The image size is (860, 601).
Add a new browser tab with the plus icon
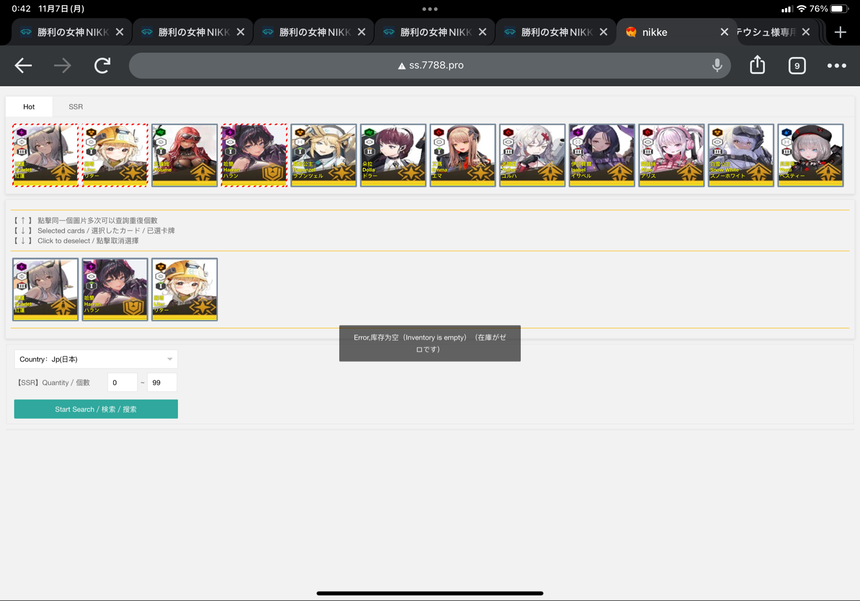(840, 32)
